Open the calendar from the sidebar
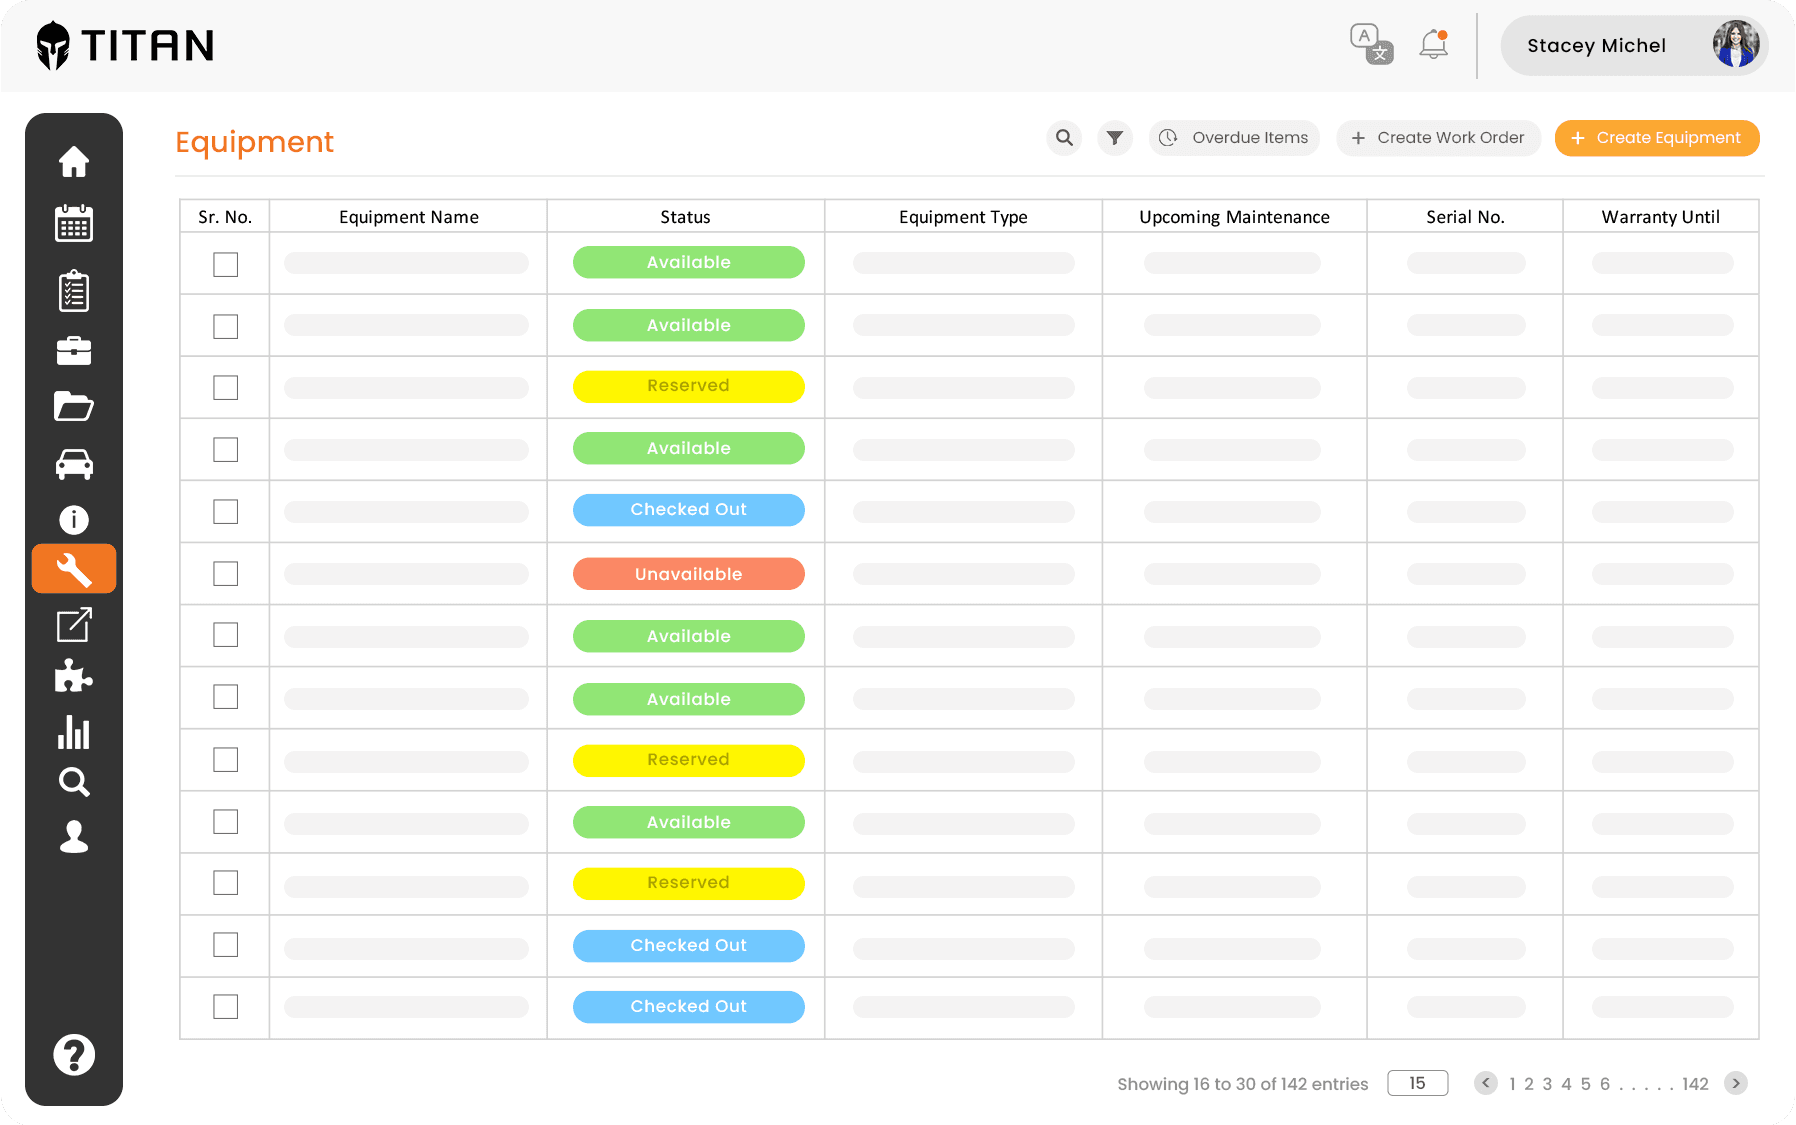The height and width of the screenshot is (1125, 1796). pos(74,222)
